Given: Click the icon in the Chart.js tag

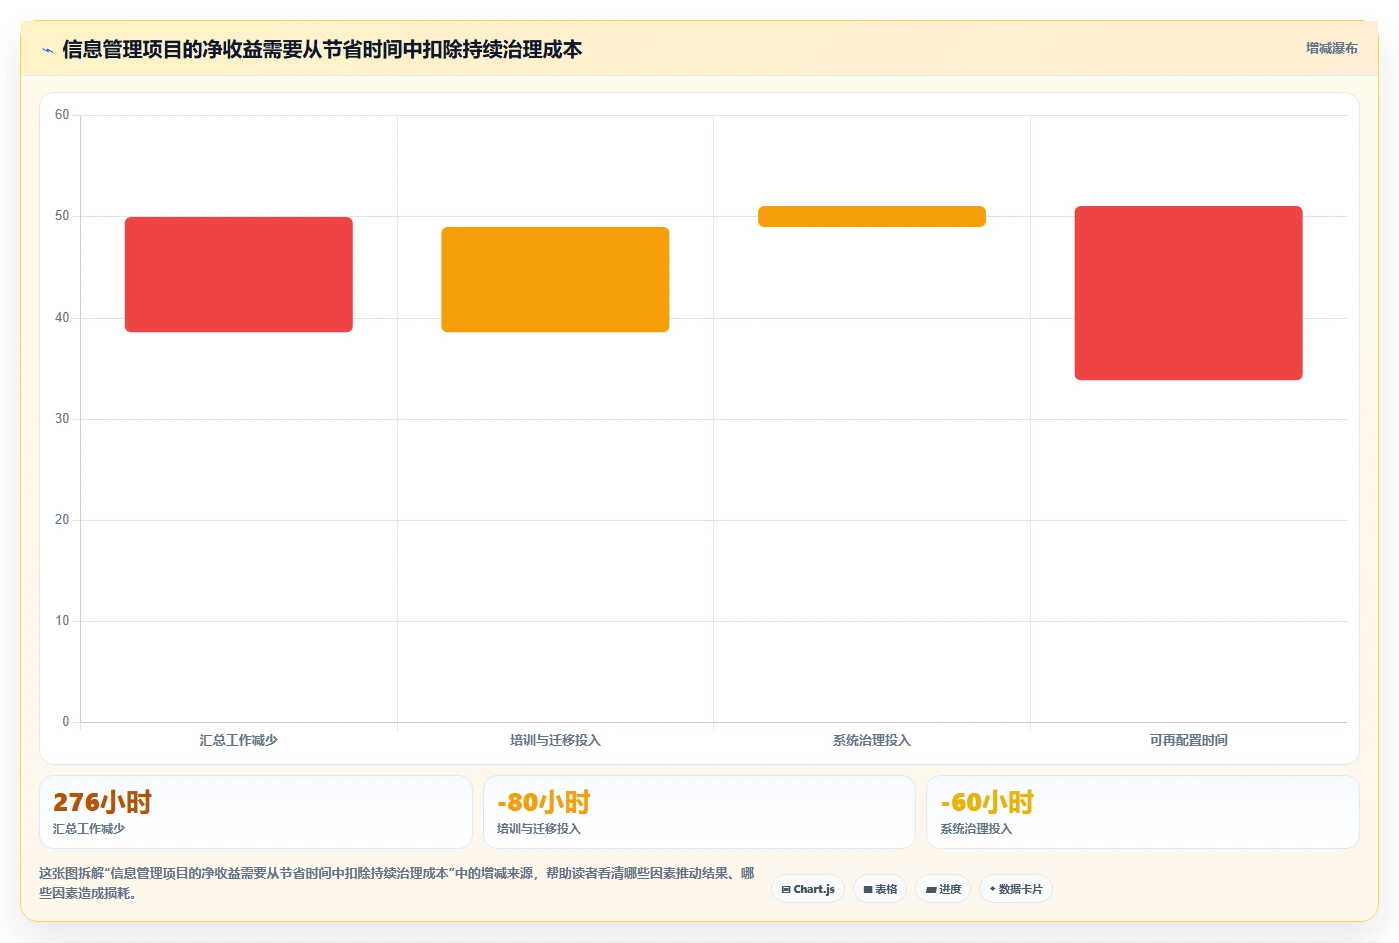Looking at the screenshot, I should click(x=786, y=889).
